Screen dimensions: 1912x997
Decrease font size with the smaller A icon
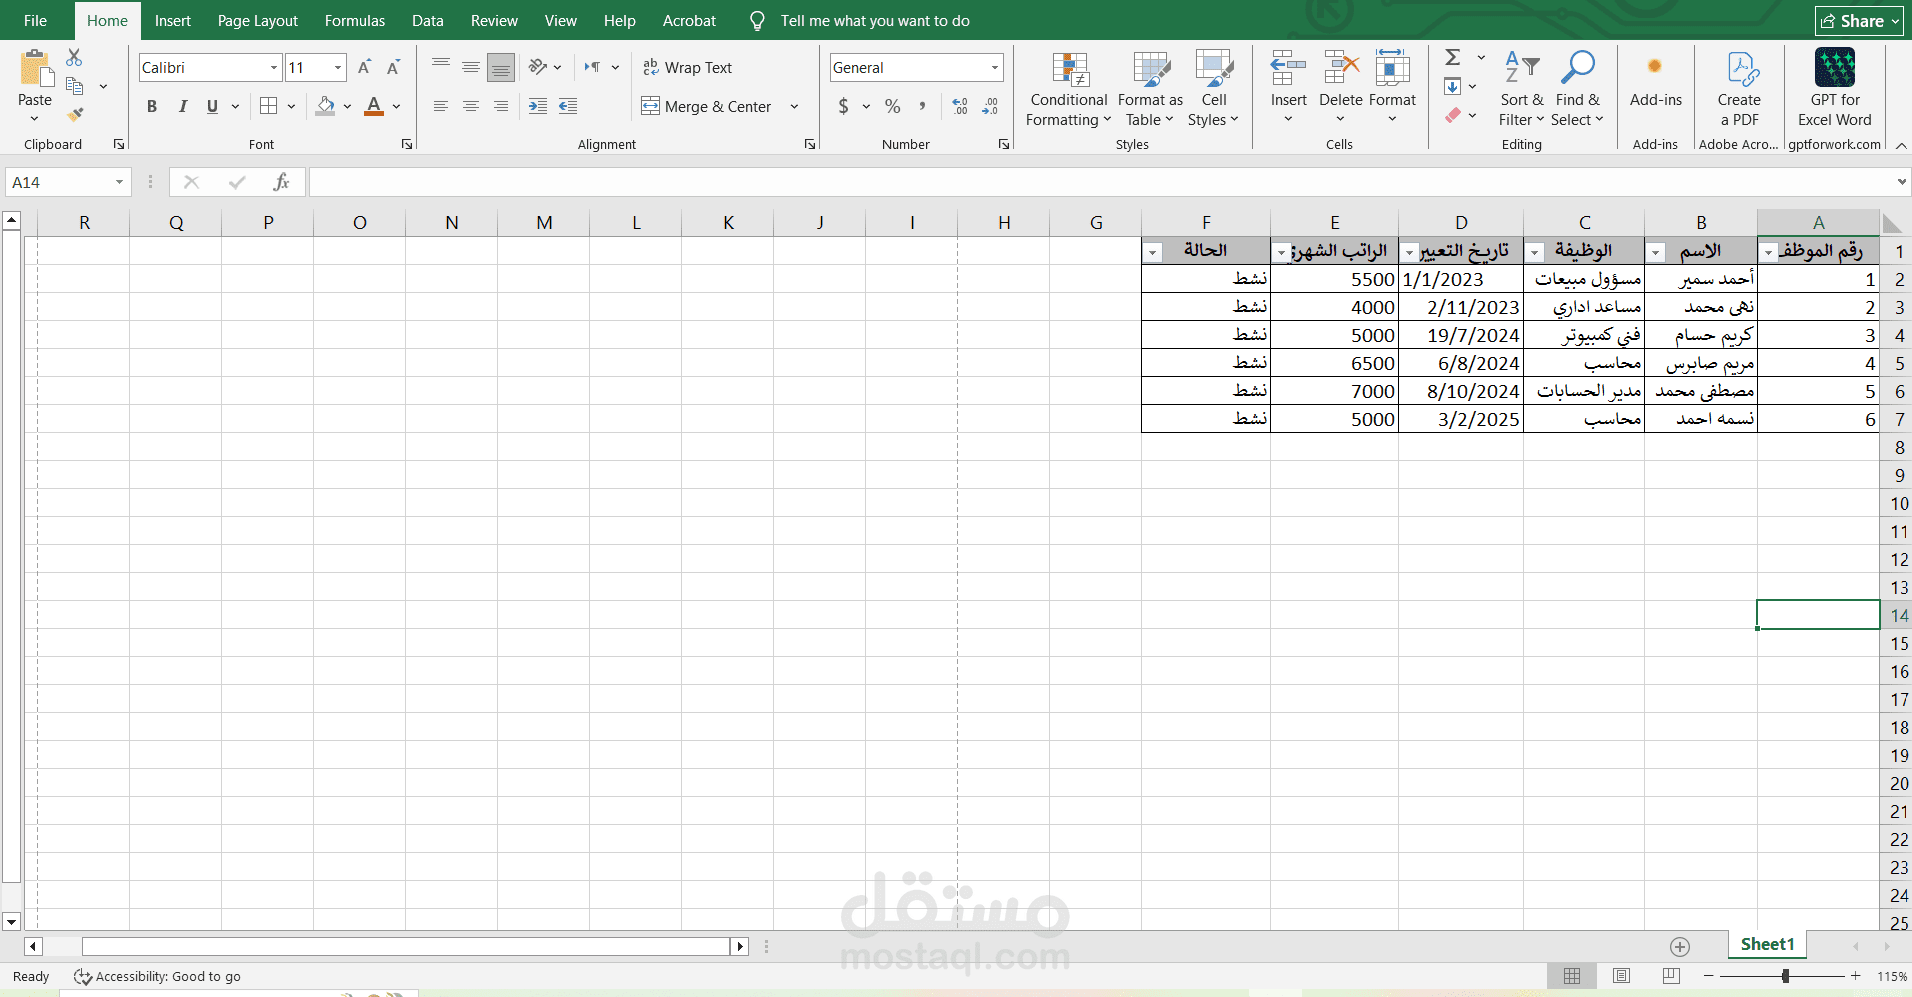pyautogui.click(x=393, y=67)
